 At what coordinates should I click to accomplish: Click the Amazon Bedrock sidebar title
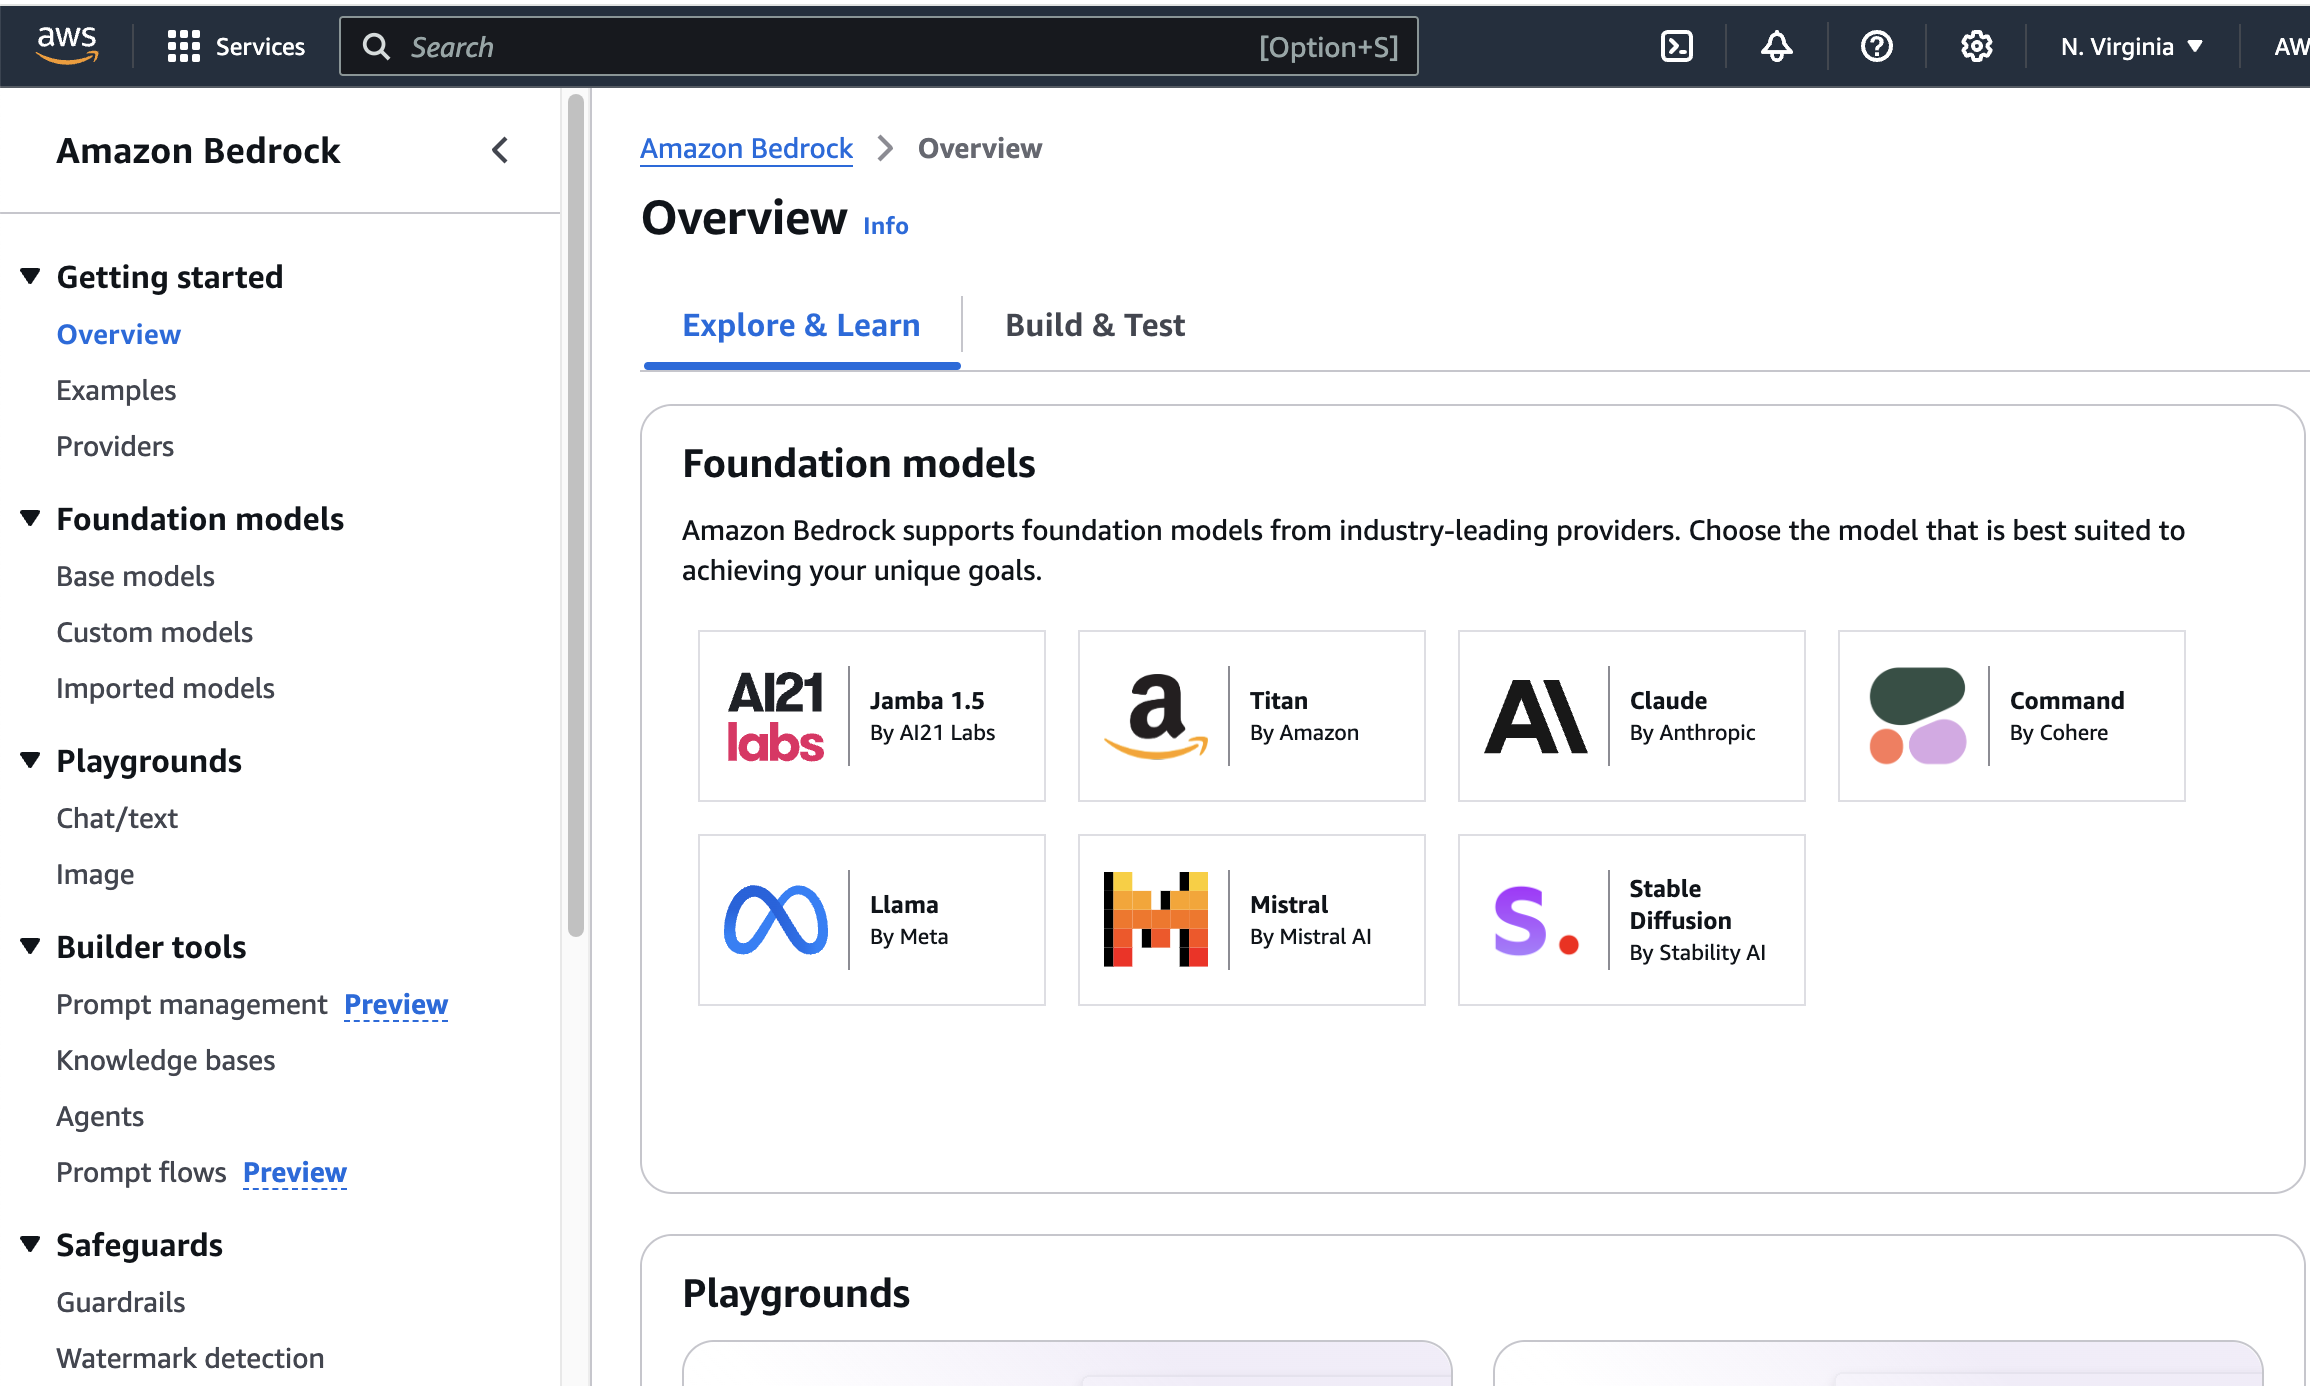(x=198, y=151)
